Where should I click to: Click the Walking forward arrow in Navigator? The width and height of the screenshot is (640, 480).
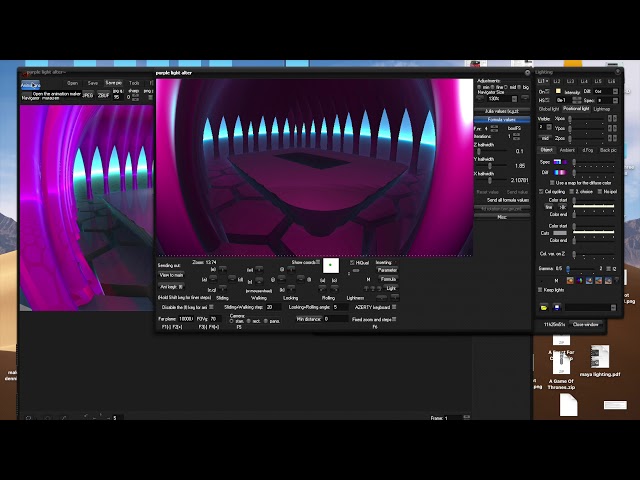pos(259,270)
